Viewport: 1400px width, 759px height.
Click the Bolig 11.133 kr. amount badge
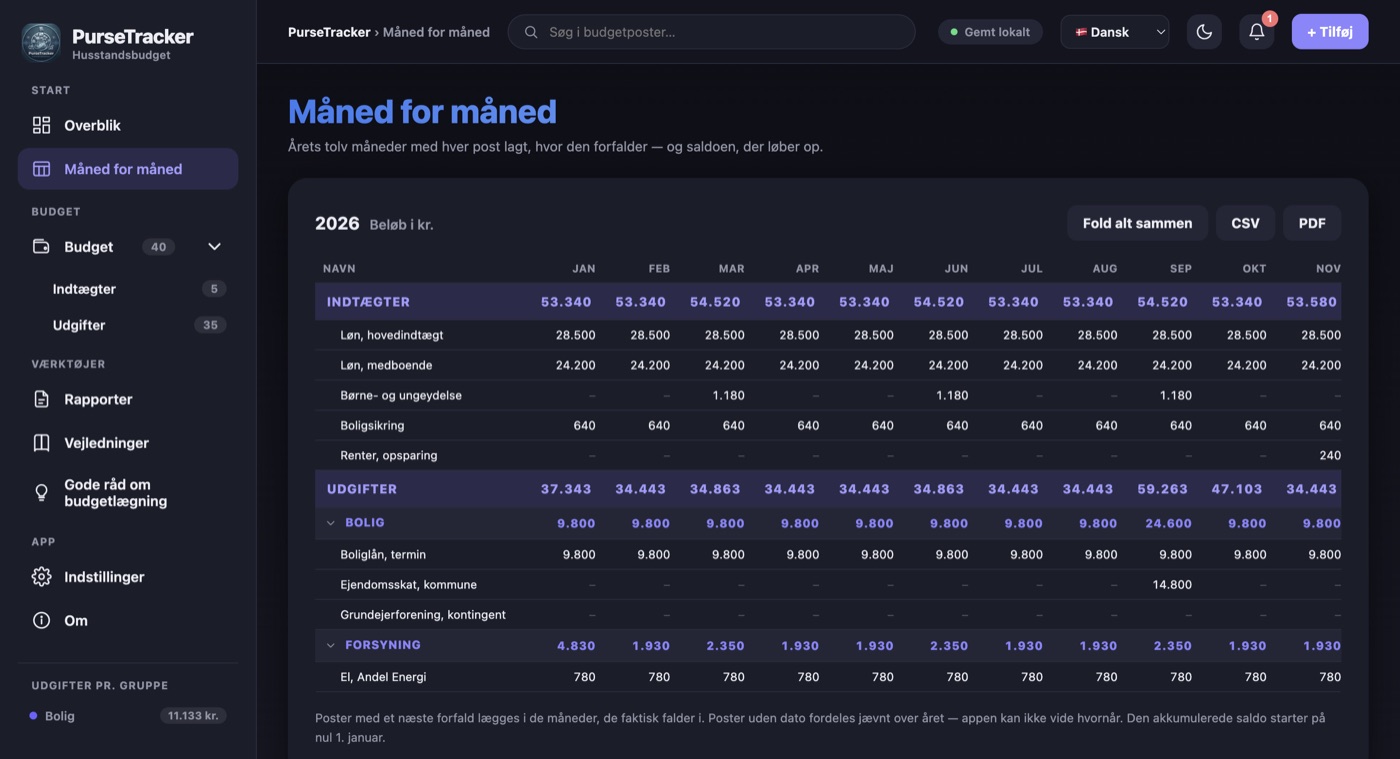point(193,716)
